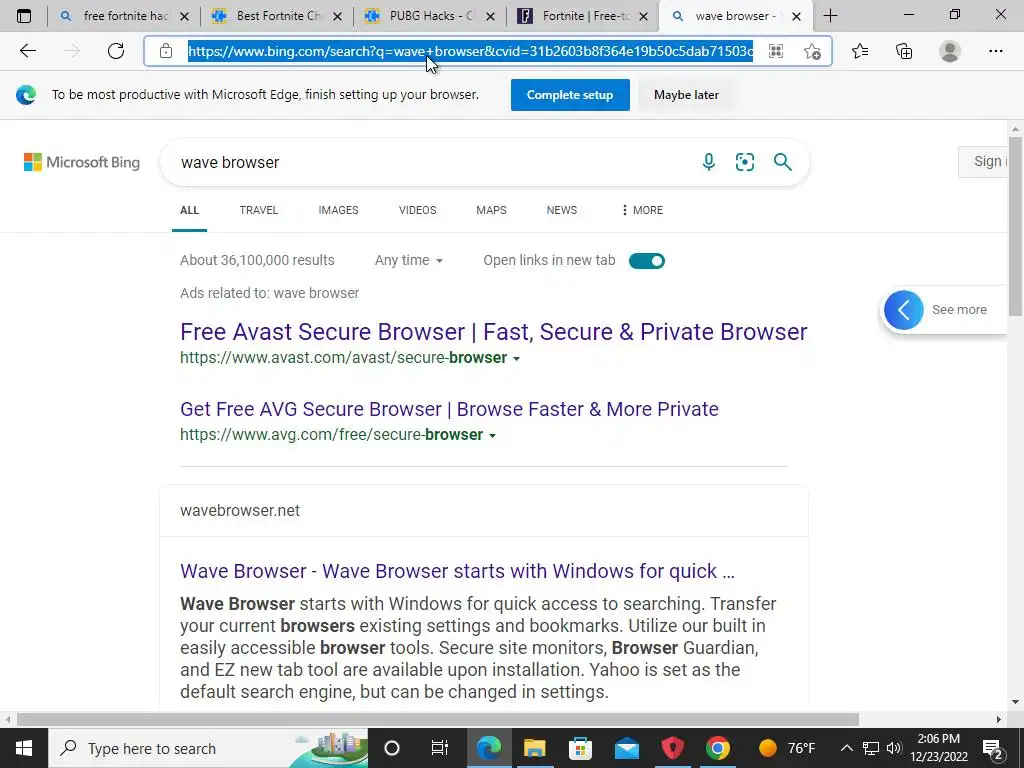The width and height of the screenshot is (1024, 768).
Task: Toggle Open links in new tab
Action: (x=647, y=261)
